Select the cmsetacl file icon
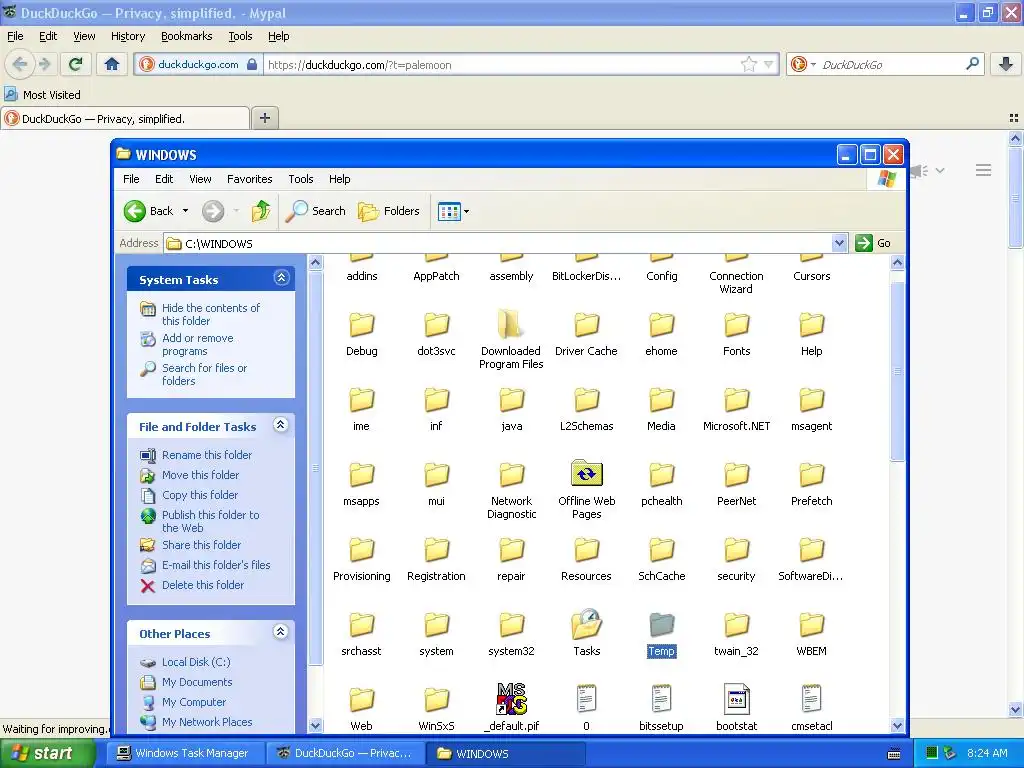The height and width of the screenshot is (768, 1024). [x=812, y=699]
